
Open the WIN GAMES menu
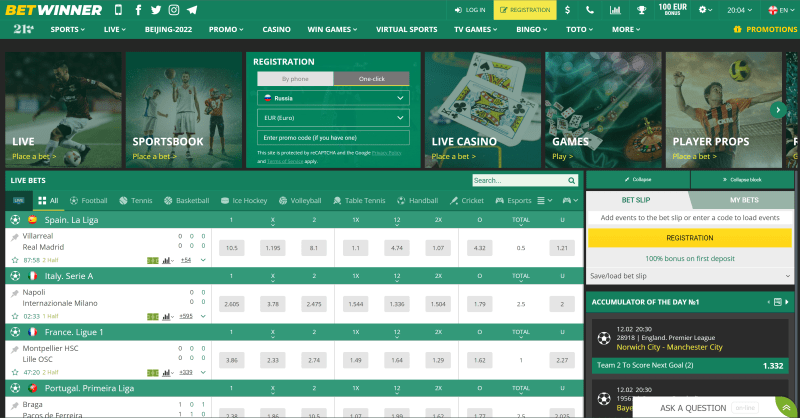[x=332, y=30]
